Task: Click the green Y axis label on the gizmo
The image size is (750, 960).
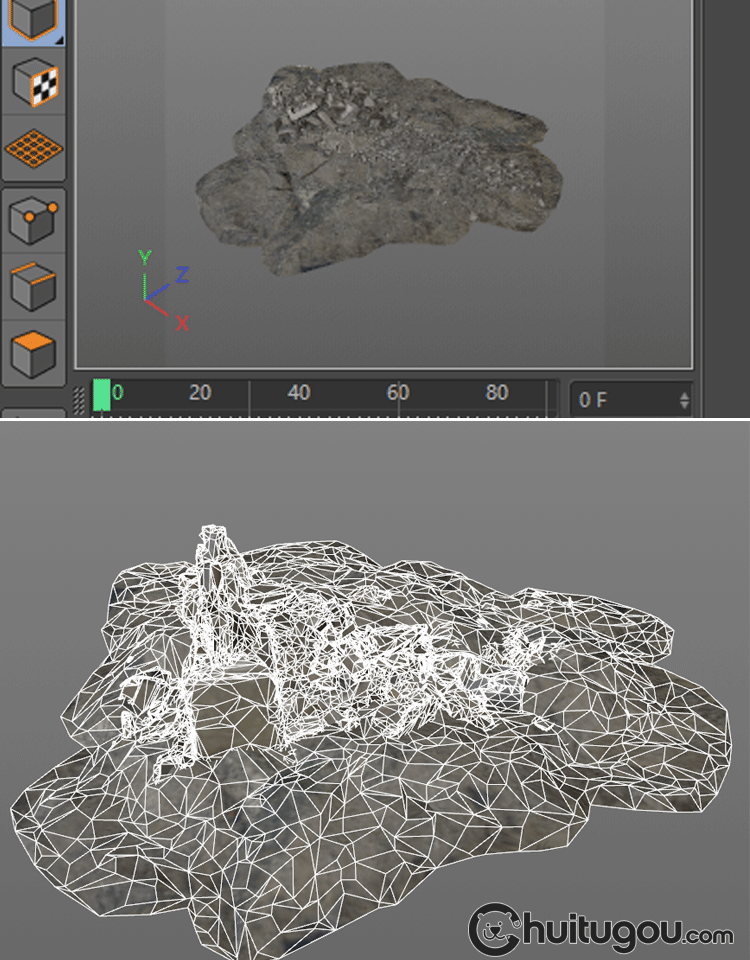Action: 145,258
